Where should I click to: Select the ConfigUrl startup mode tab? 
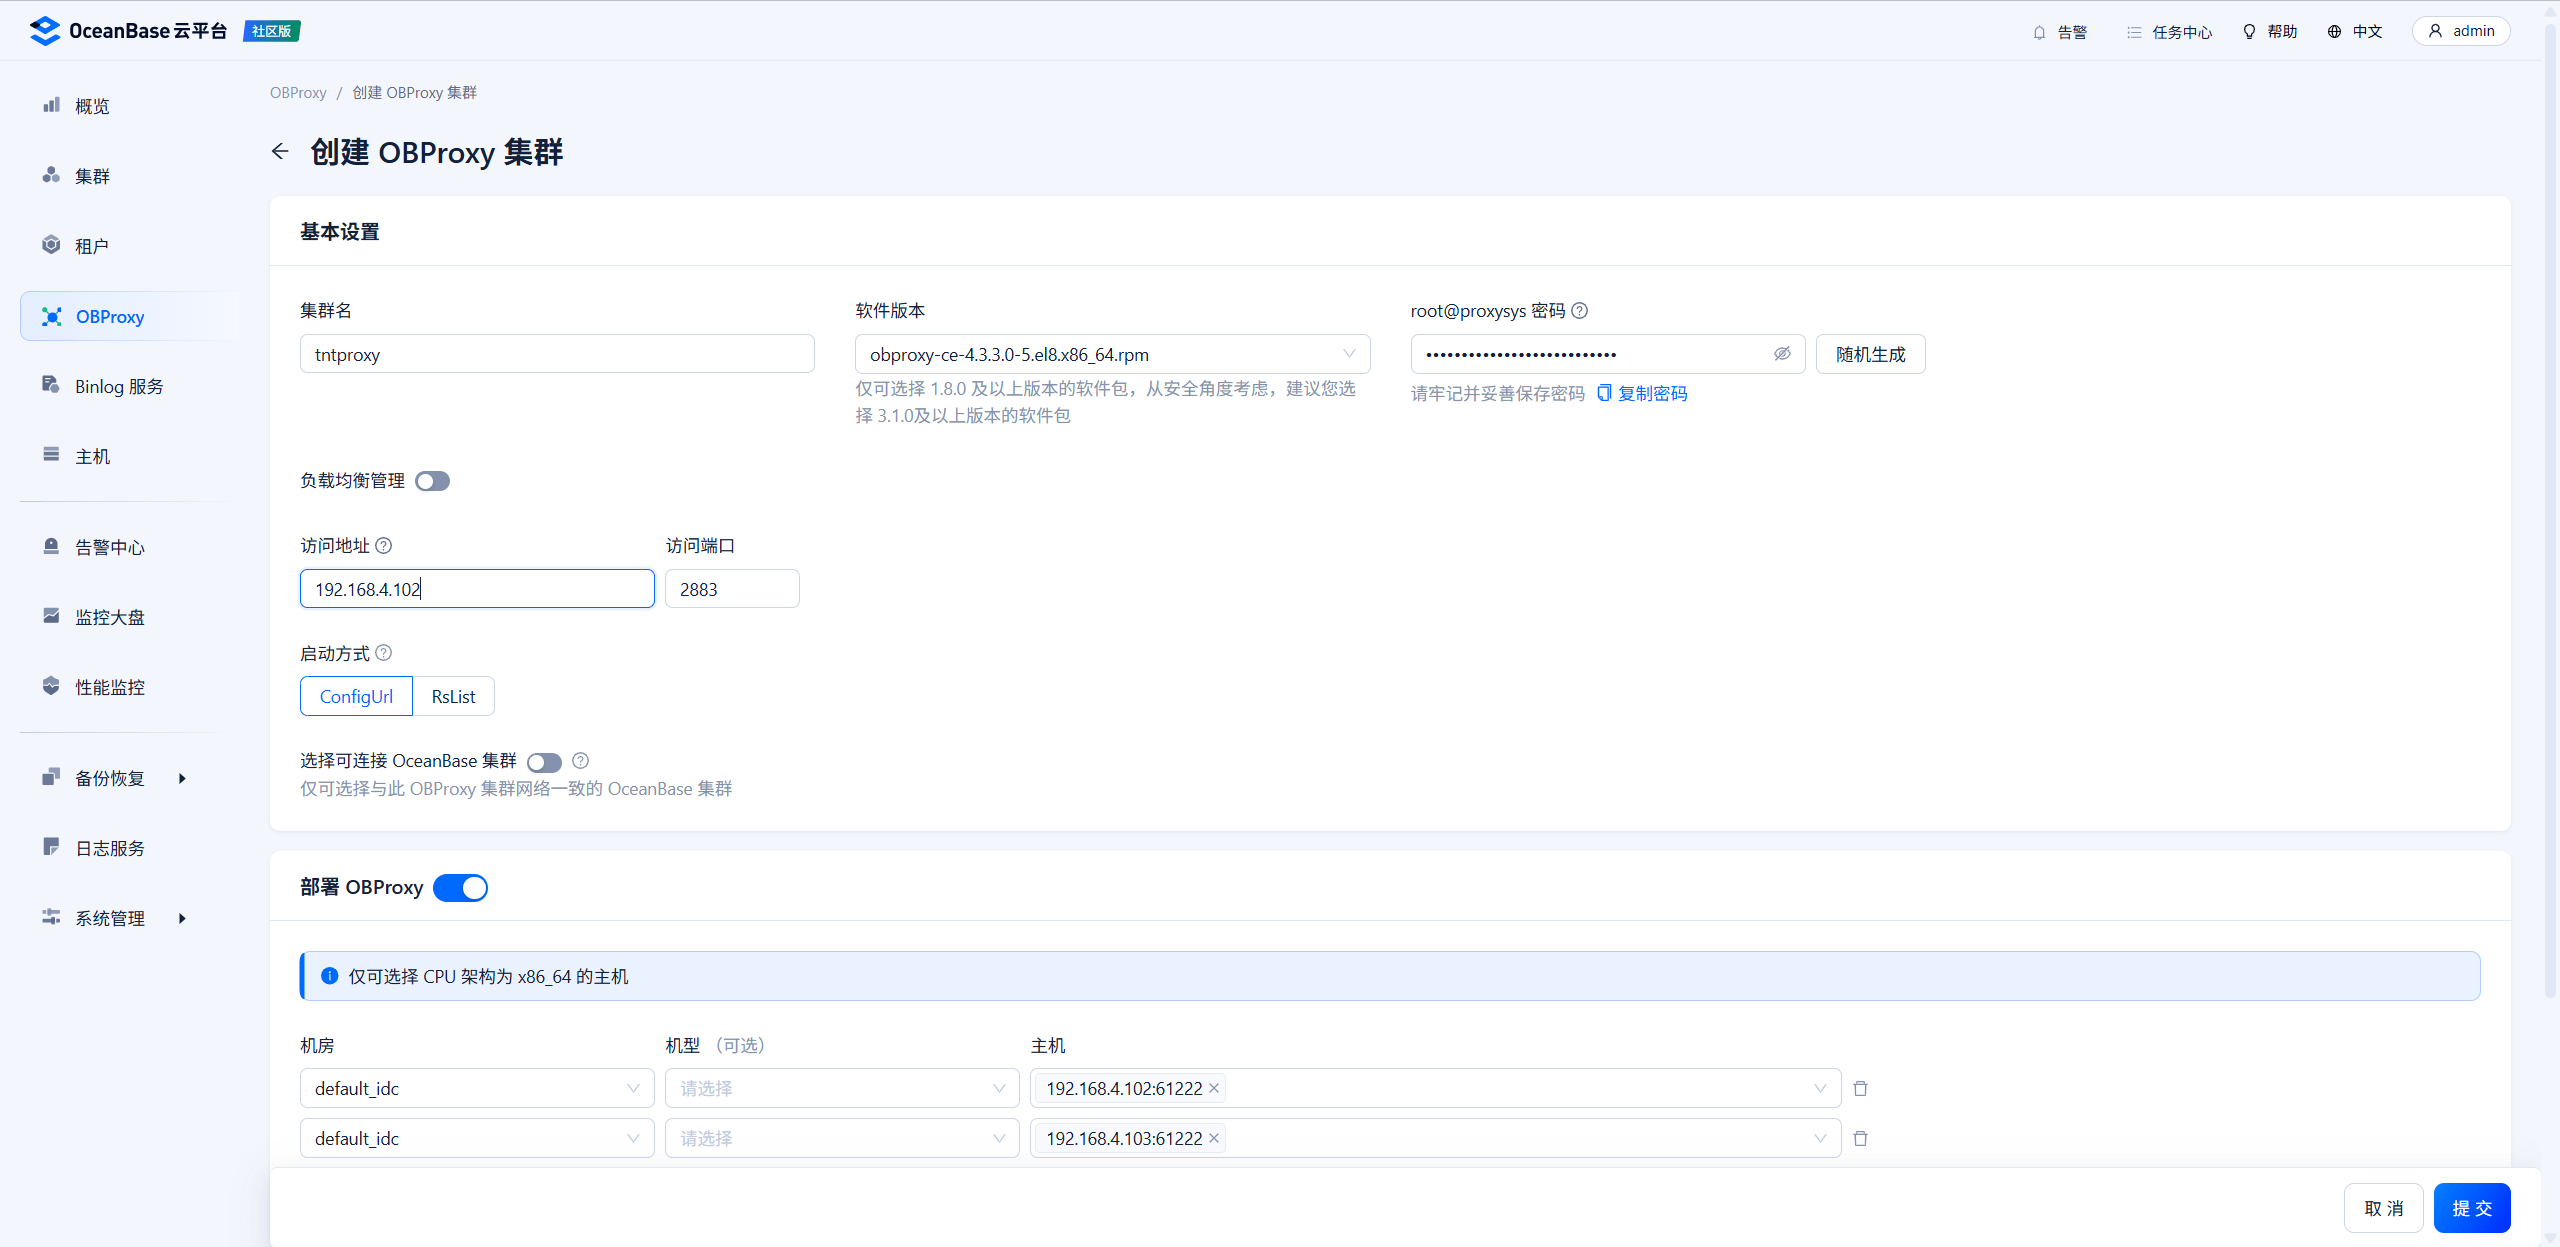pos(356,696)
